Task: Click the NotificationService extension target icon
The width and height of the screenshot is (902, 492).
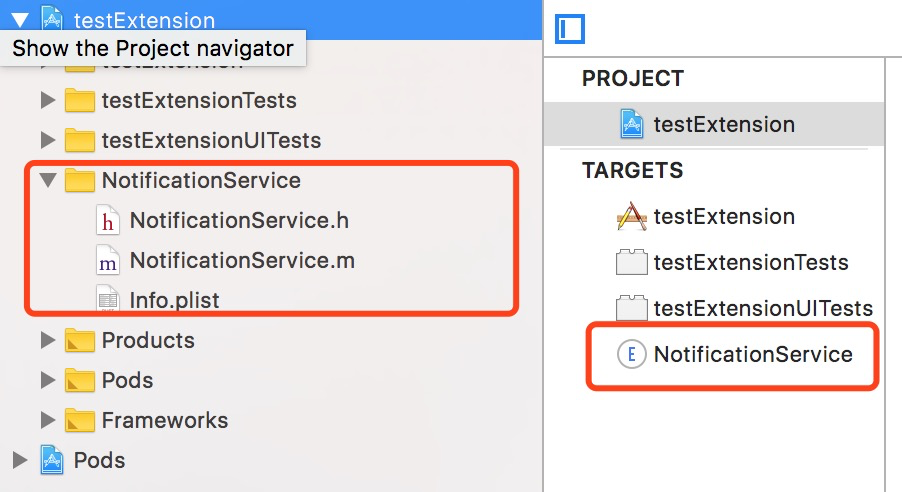Action: click(x=632, y=354)
